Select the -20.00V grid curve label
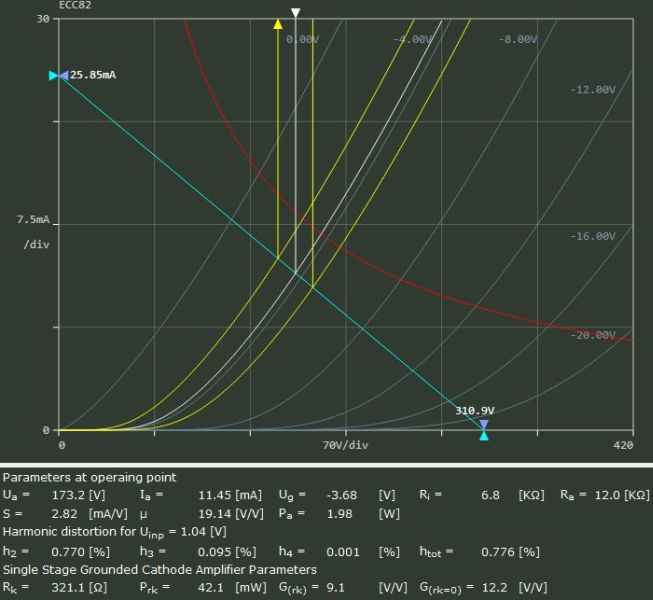 593,335
